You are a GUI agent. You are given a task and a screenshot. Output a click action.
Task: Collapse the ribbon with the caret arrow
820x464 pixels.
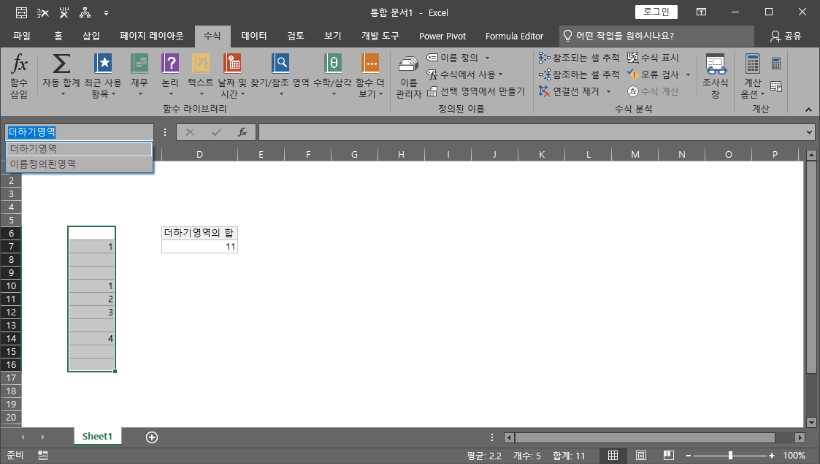808,109
